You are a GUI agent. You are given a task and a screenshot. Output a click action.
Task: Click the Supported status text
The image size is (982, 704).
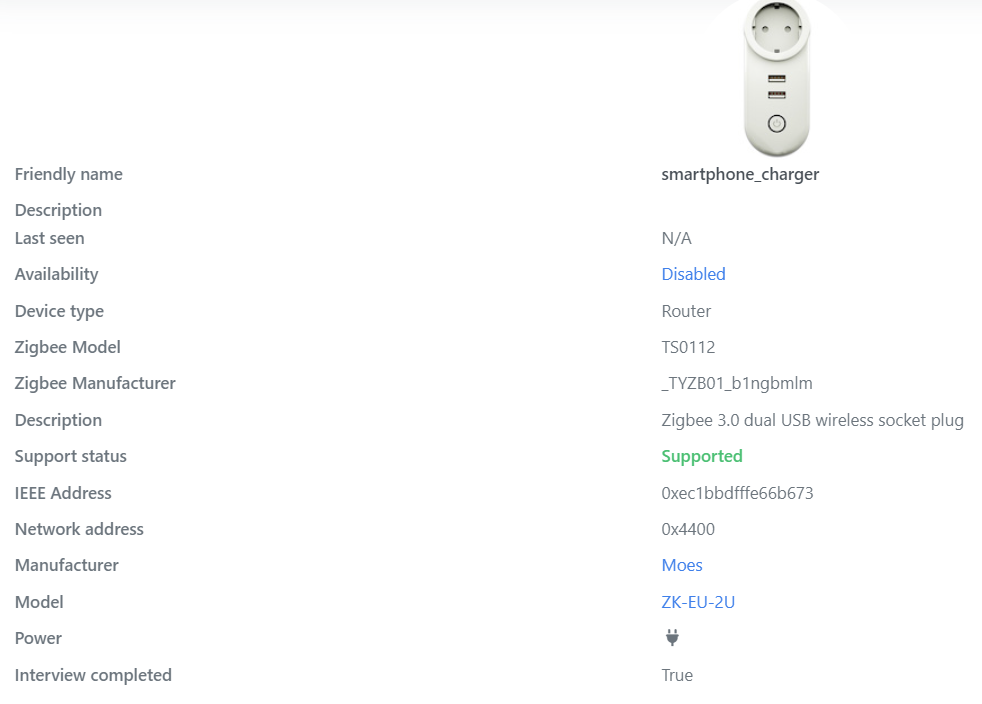click(x=702, y=456)
